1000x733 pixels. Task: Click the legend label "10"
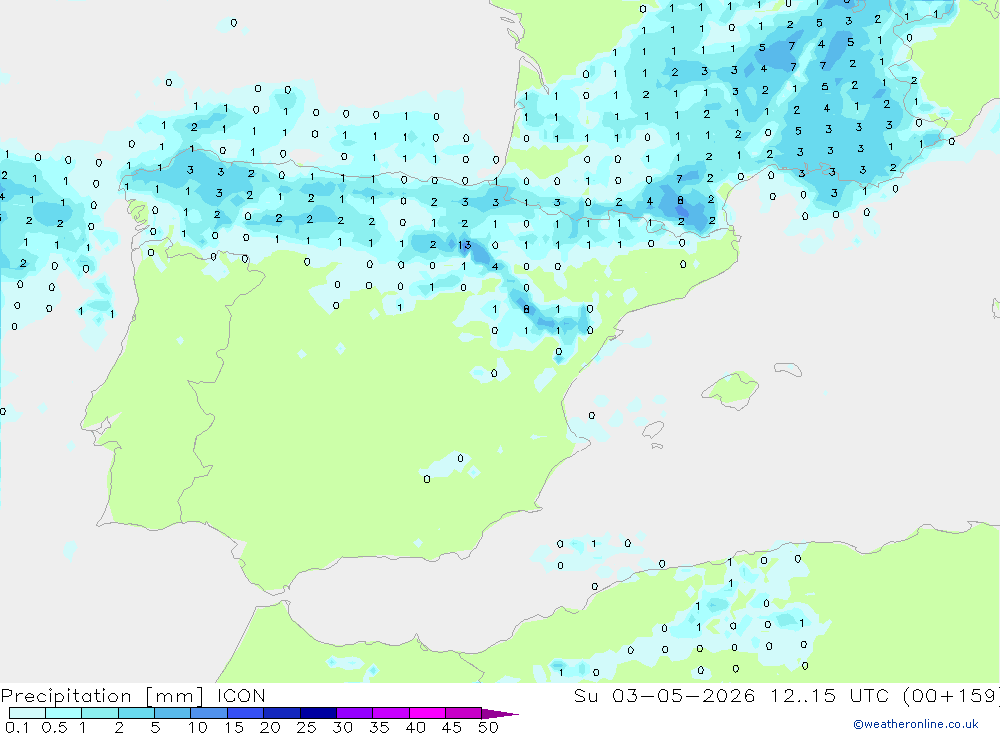point(198,727)
